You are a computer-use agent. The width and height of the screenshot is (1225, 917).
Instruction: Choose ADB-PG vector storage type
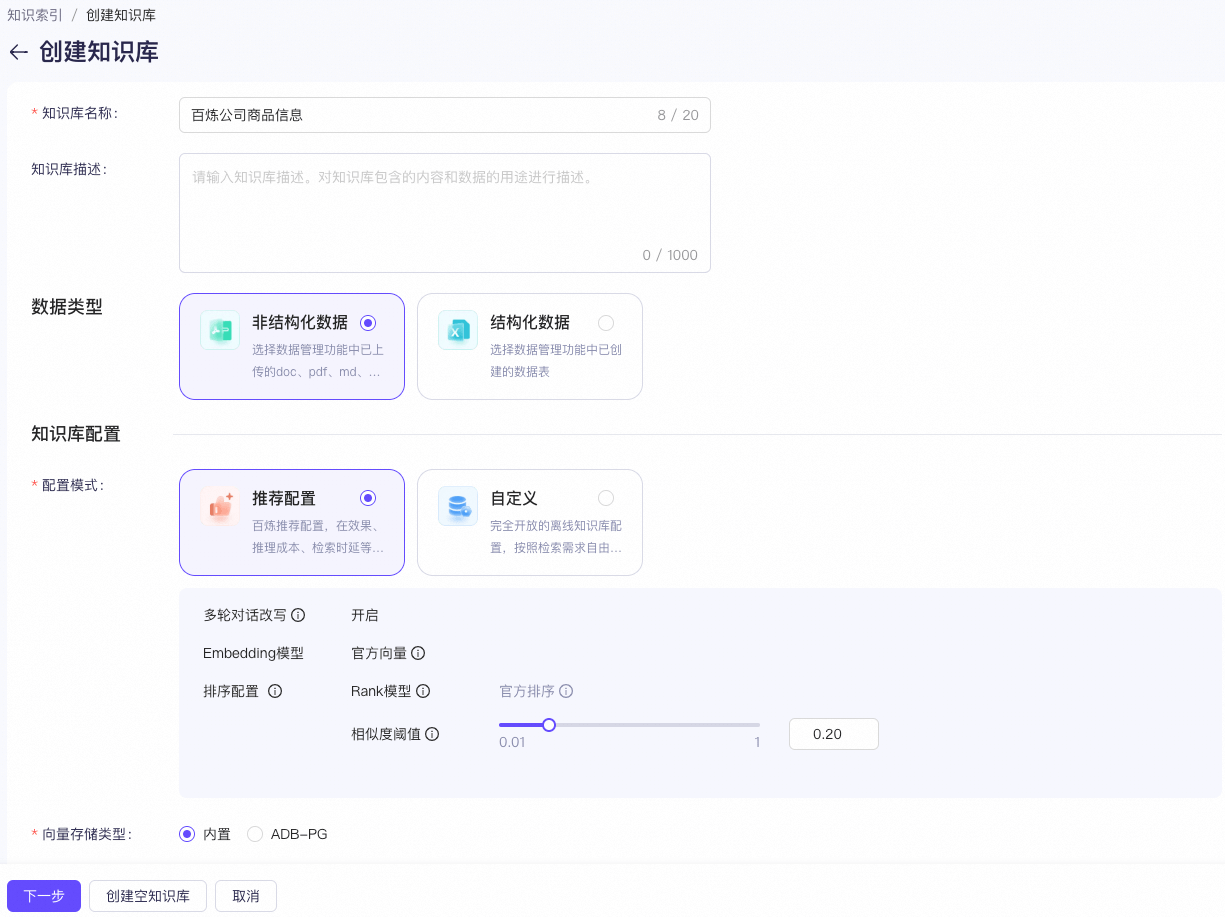click(x=255, y=834)
